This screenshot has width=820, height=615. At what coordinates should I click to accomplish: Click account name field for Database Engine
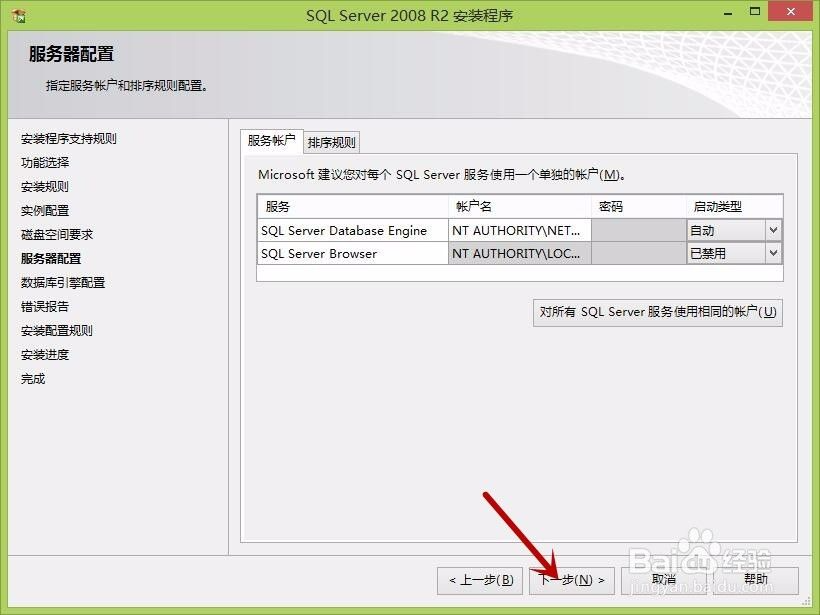tap(519, 231)
